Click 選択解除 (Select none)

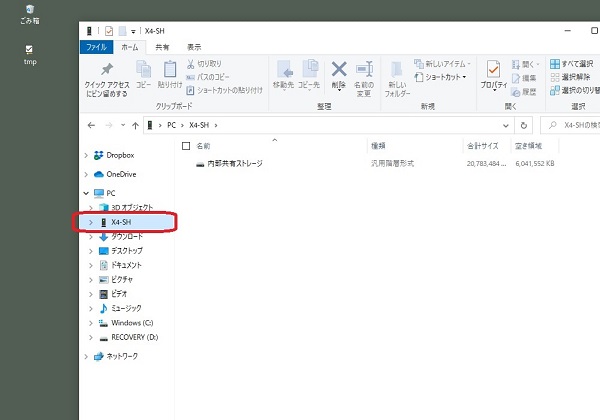click(570, 77)
